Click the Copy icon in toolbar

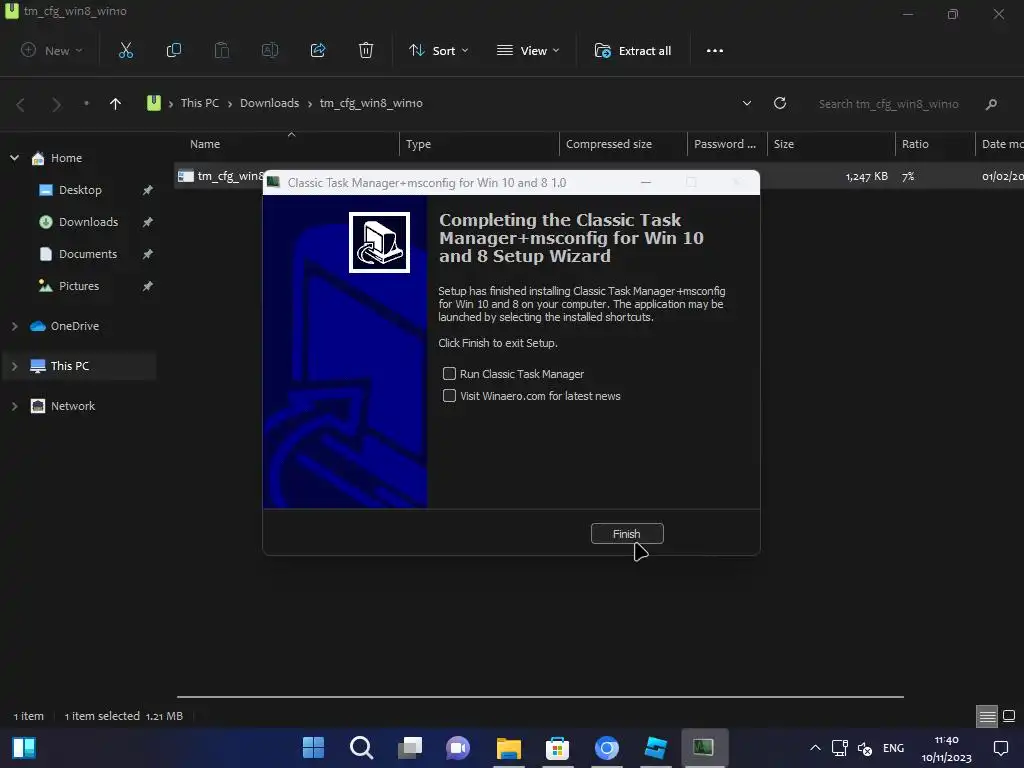pyautogui.click(x=174, y=50)
